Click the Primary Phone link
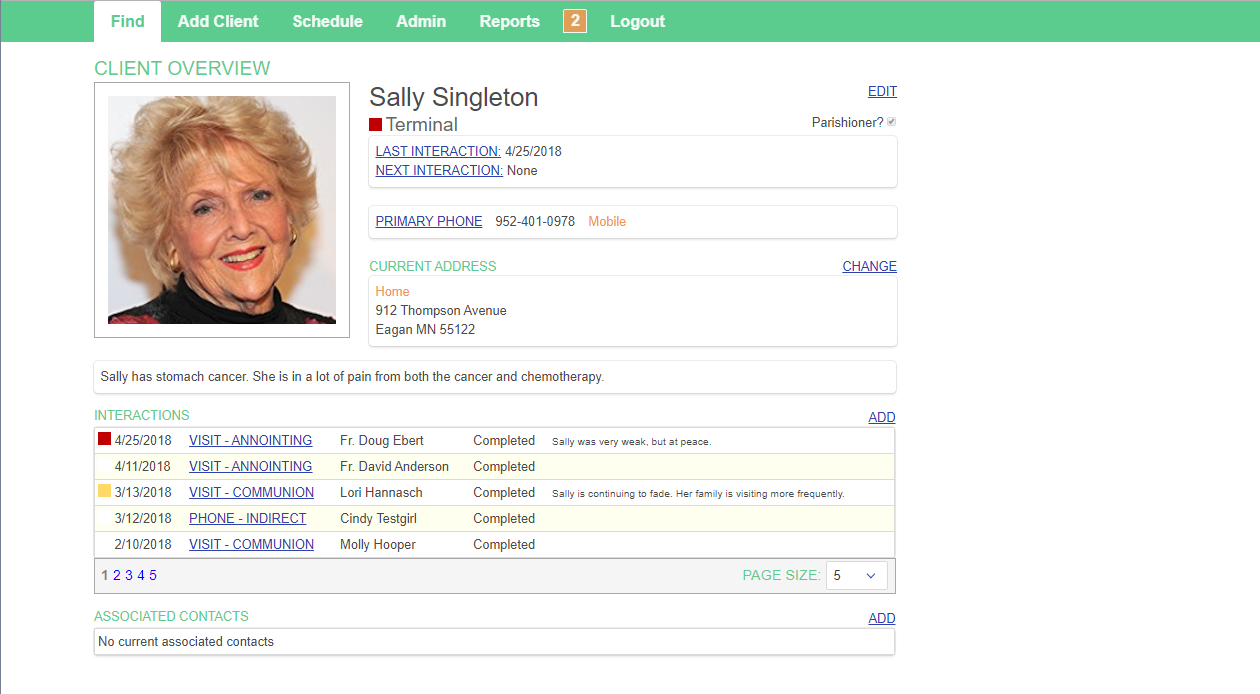The height and width of the screenshot is (694, 1260). click(429, 222)
